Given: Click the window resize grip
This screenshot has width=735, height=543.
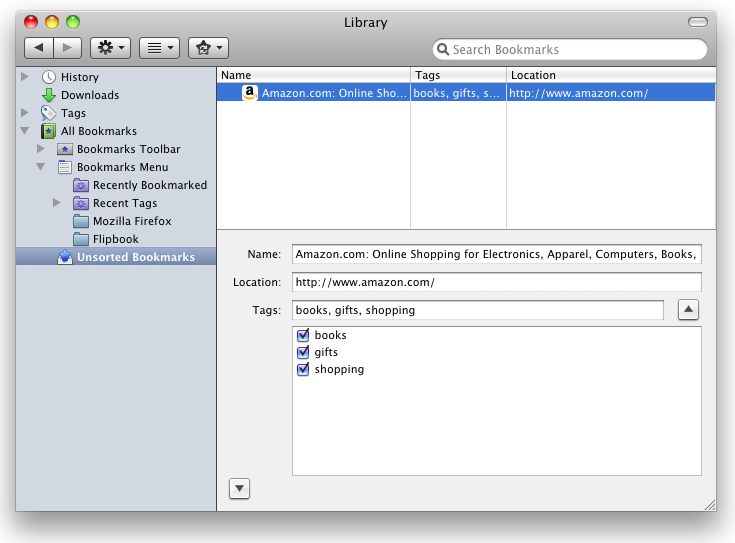Looking at the screenshot, I should pos(710,505).
